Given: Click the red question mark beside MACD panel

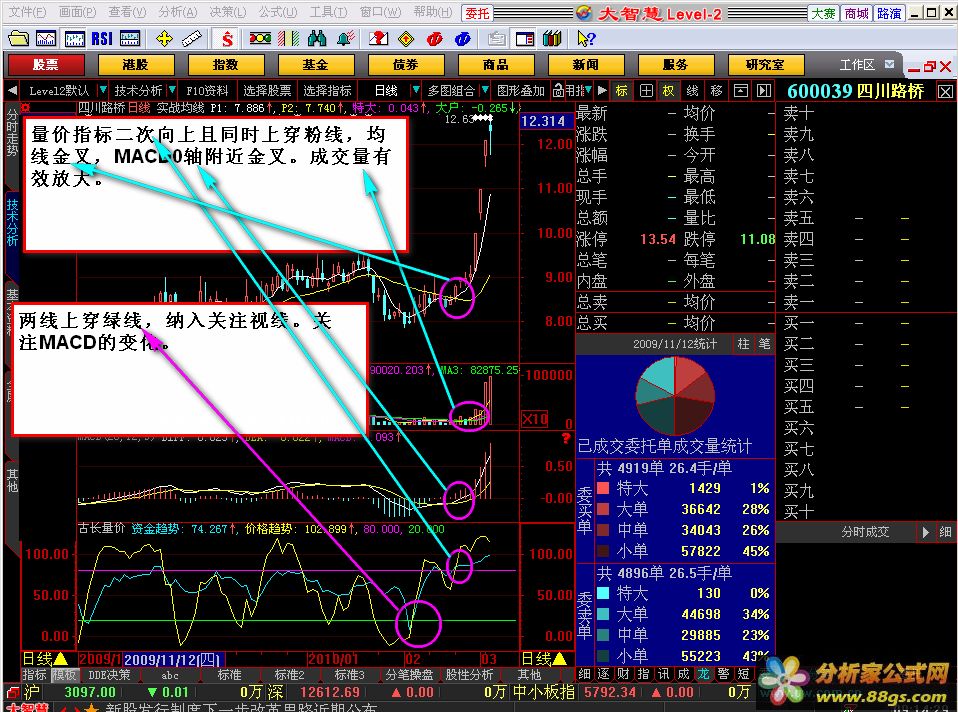Looking at the screenshot, I should [566, 439].
